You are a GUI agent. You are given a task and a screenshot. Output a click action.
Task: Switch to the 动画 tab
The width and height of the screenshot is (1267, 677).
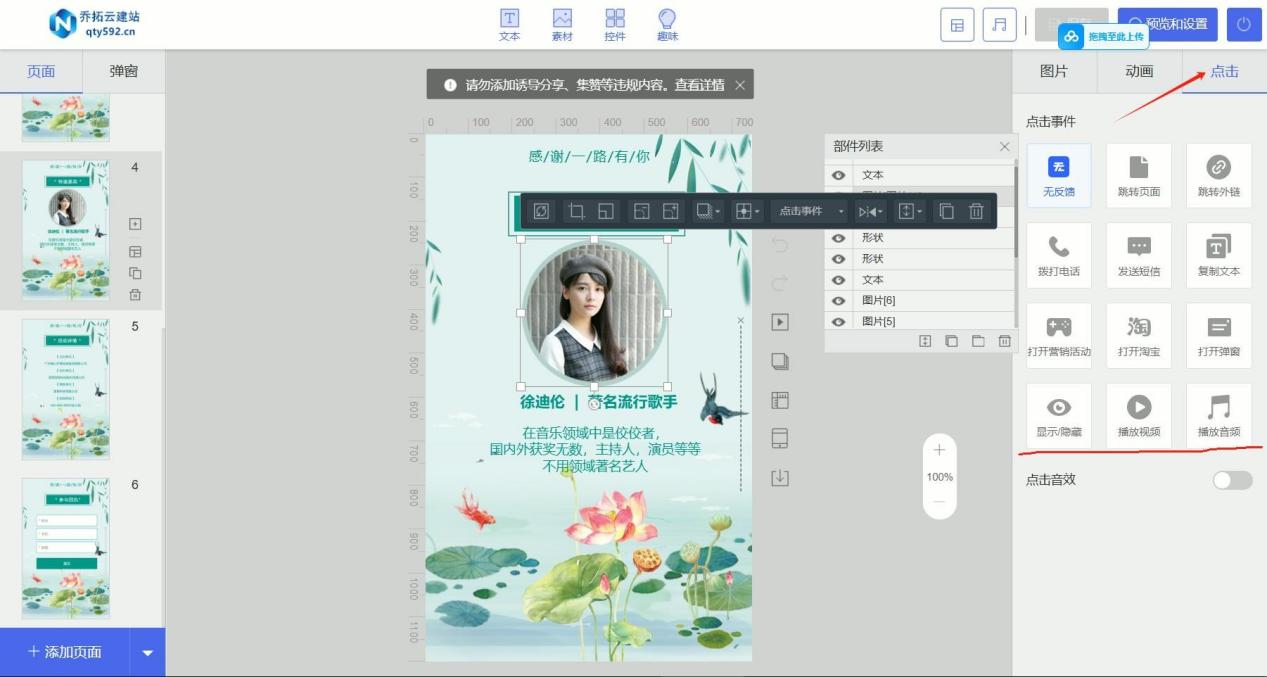click(x=1139, y=71)
